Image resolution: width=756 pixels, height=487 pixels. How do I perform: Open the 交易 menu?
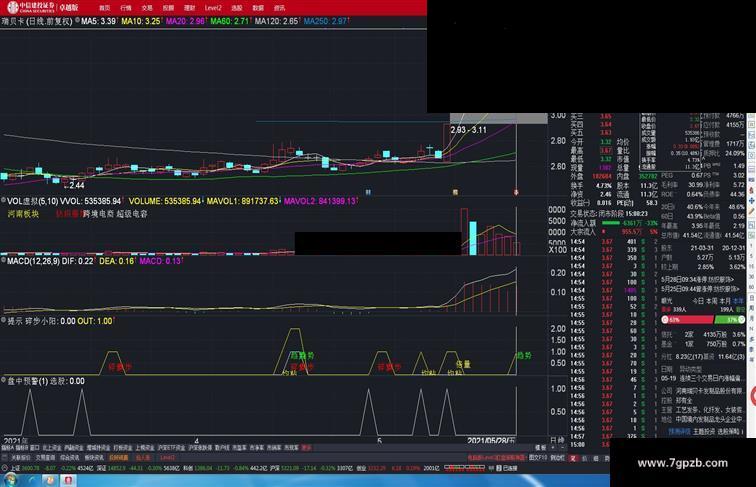pyautogui.click(x=147, y=8)
